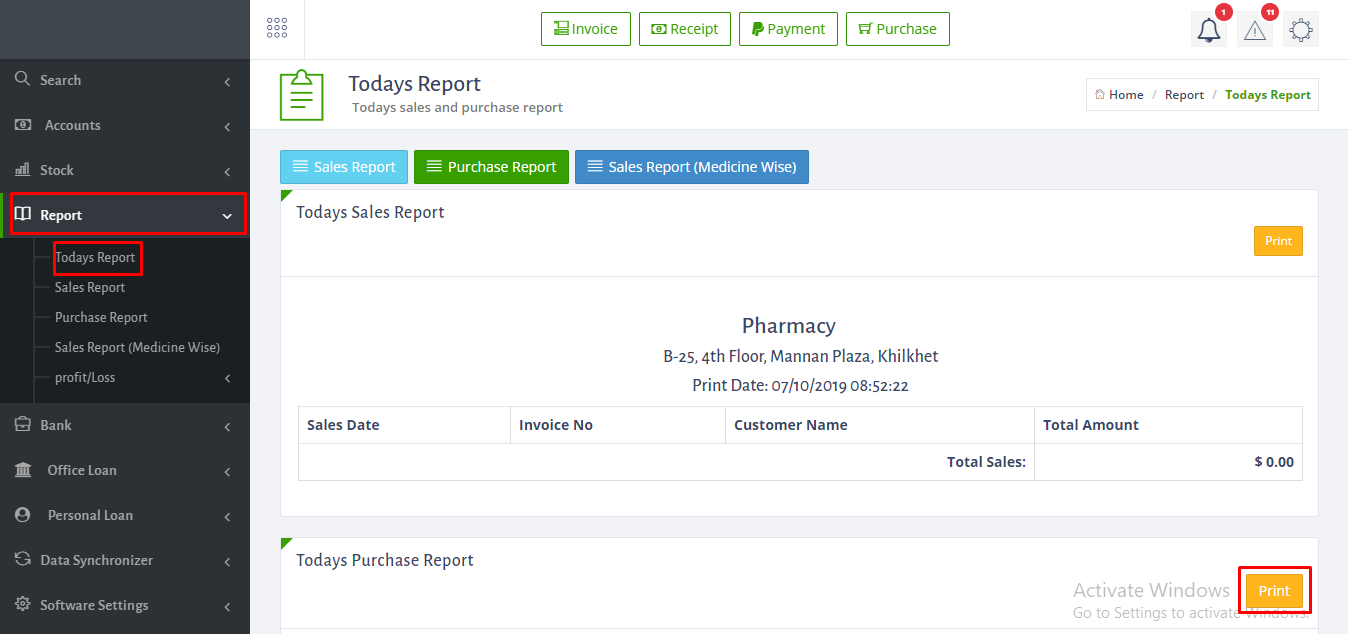Click the Office Loan building icon
Viewport: 1348px width, 634px height.
tap(23, 470)
